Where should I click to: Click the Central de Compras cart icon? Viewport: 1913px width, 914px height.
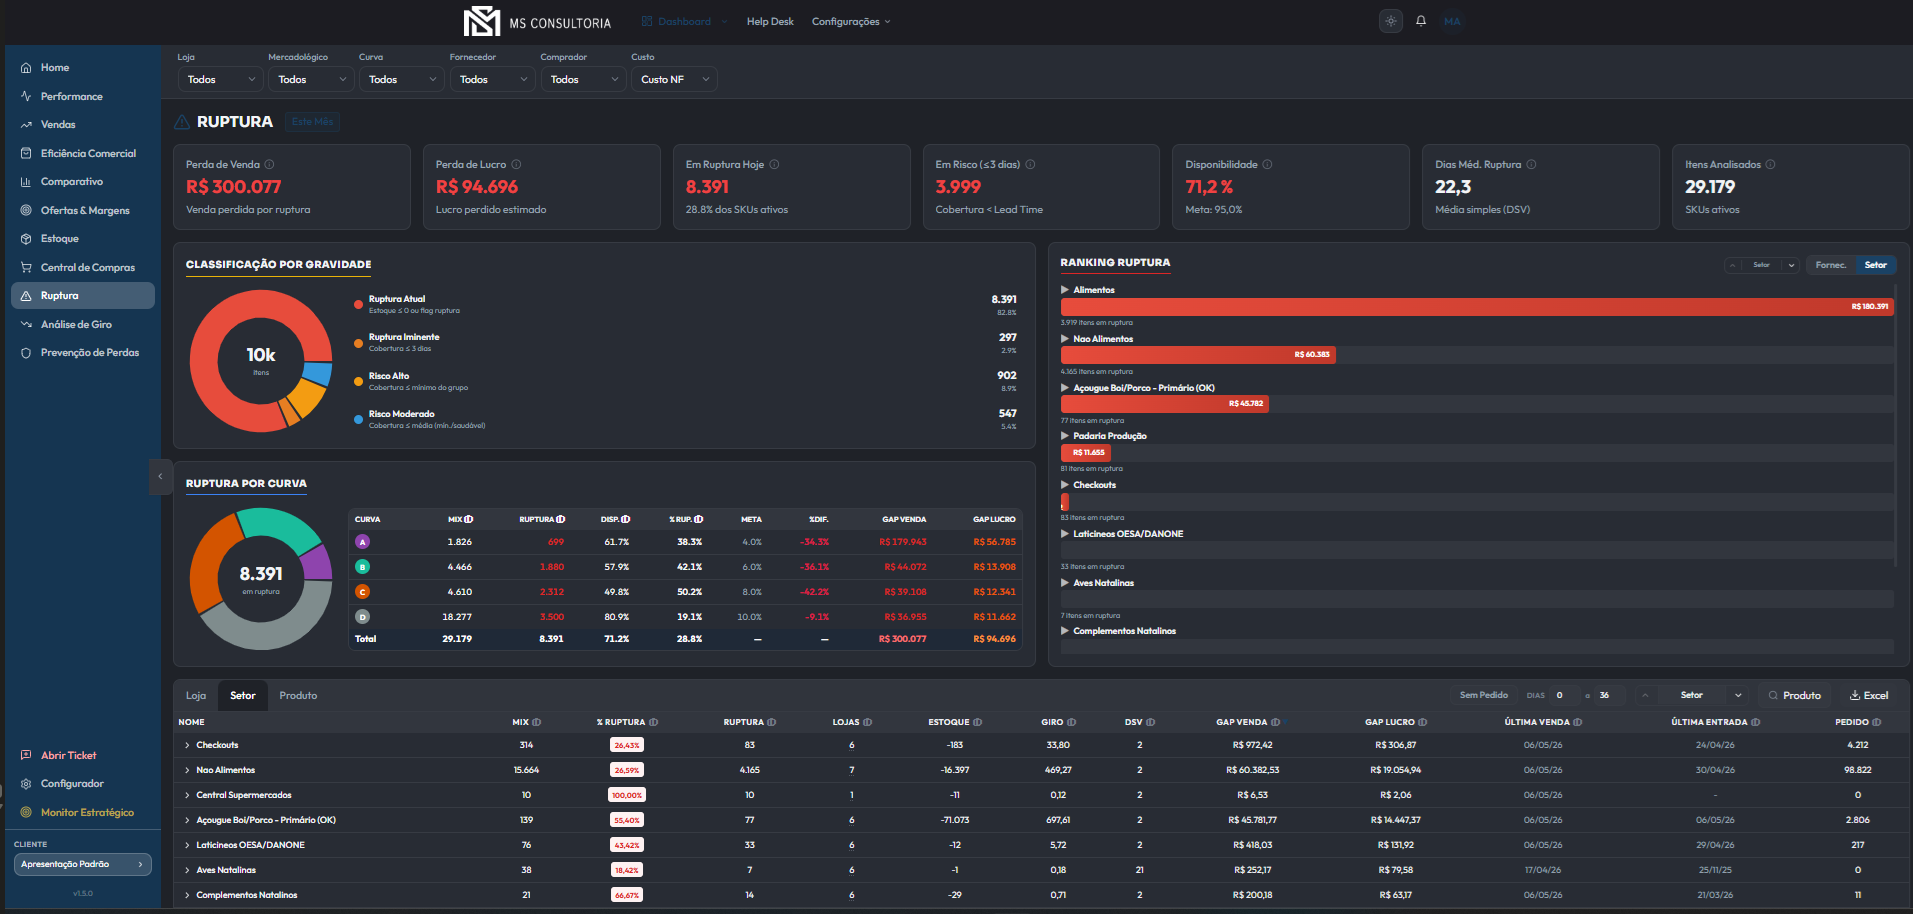(x=26, y=267)
